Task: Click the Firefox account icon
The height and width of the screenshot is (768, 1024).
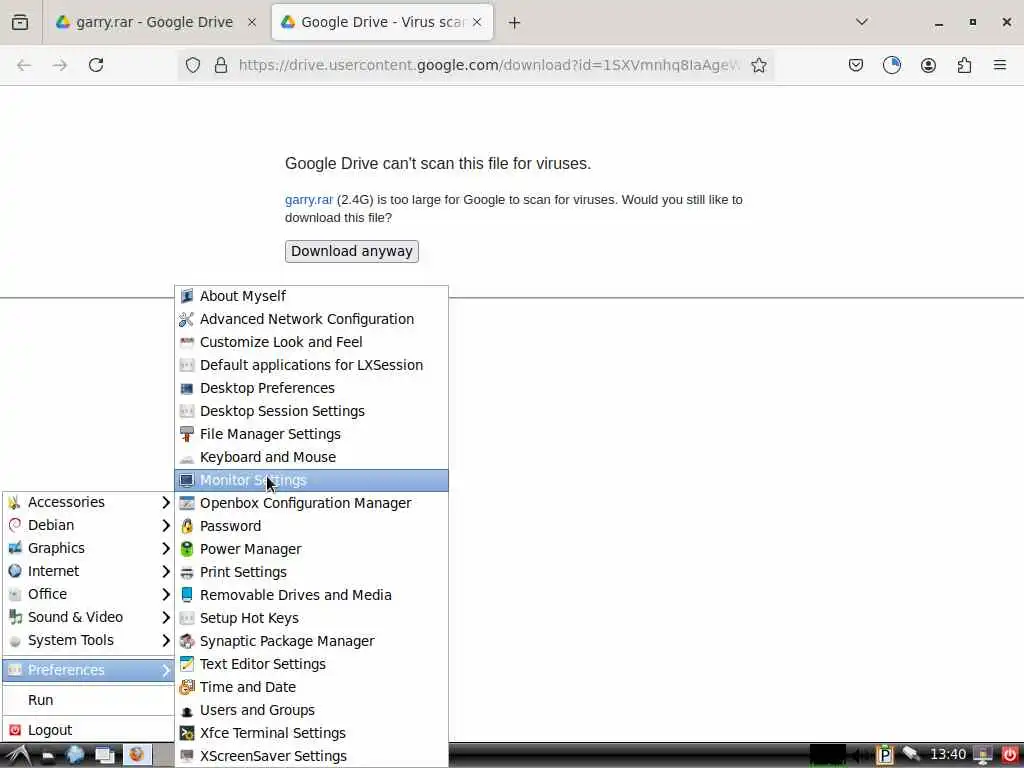Action: pos(928,65)
